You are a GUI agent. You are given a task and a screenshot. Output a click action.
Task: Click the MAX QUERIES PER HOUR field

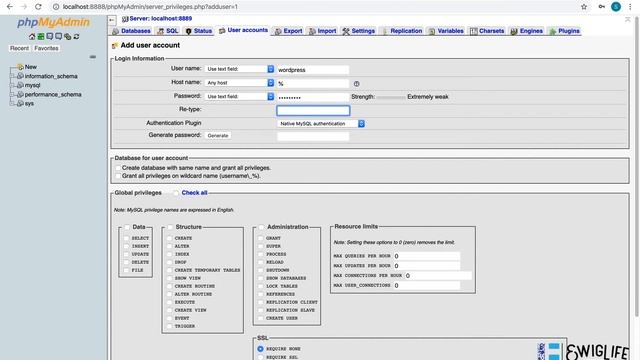427,256
